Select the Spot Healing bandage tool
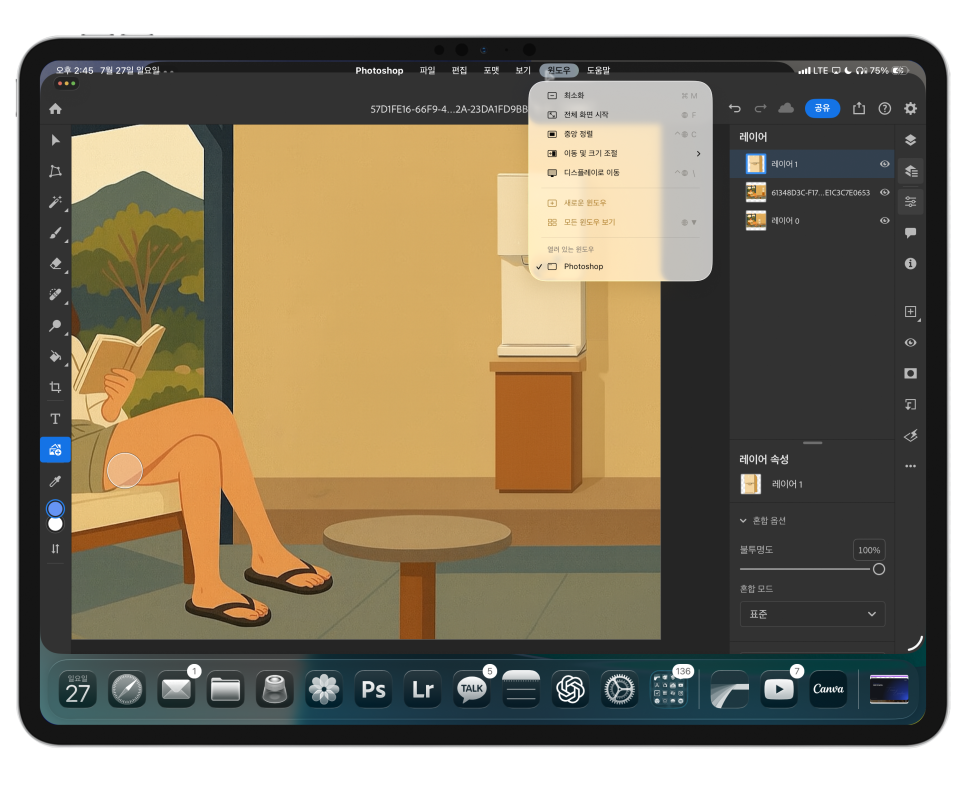 [55, 295]
